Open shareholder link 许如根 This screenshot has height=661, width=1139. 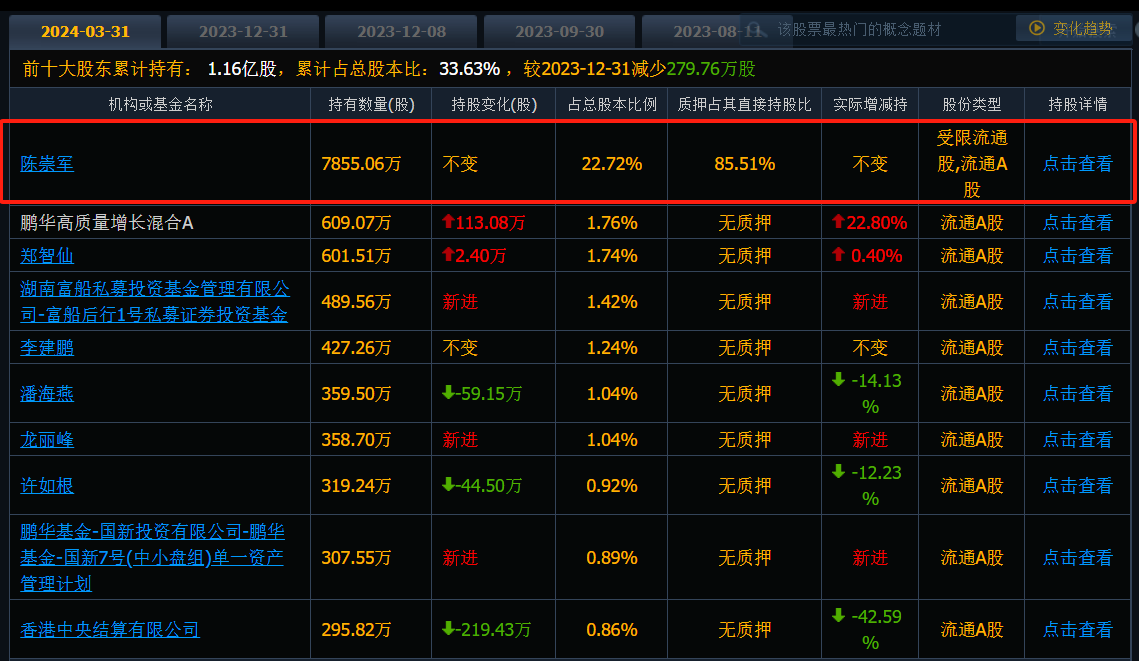(47, 485)
